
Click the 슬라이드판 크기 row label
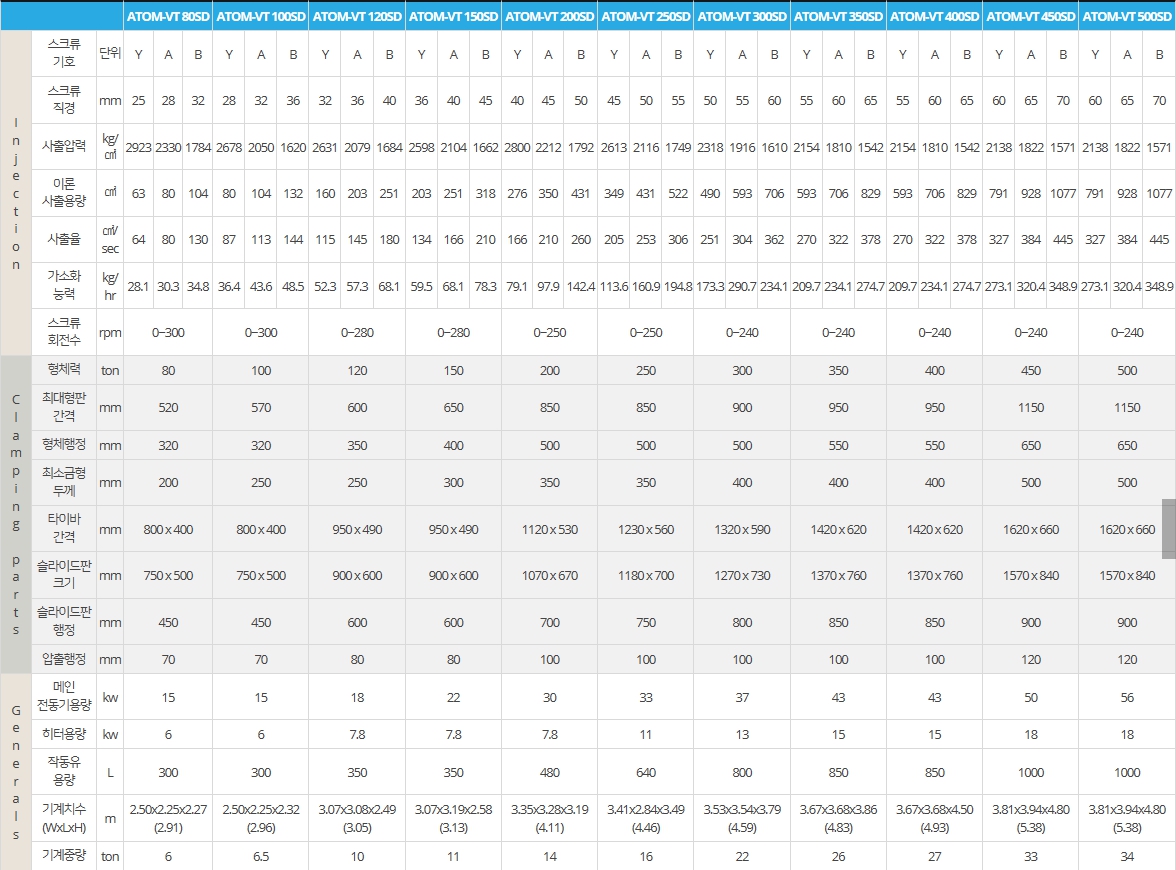[x=64, y=574]
